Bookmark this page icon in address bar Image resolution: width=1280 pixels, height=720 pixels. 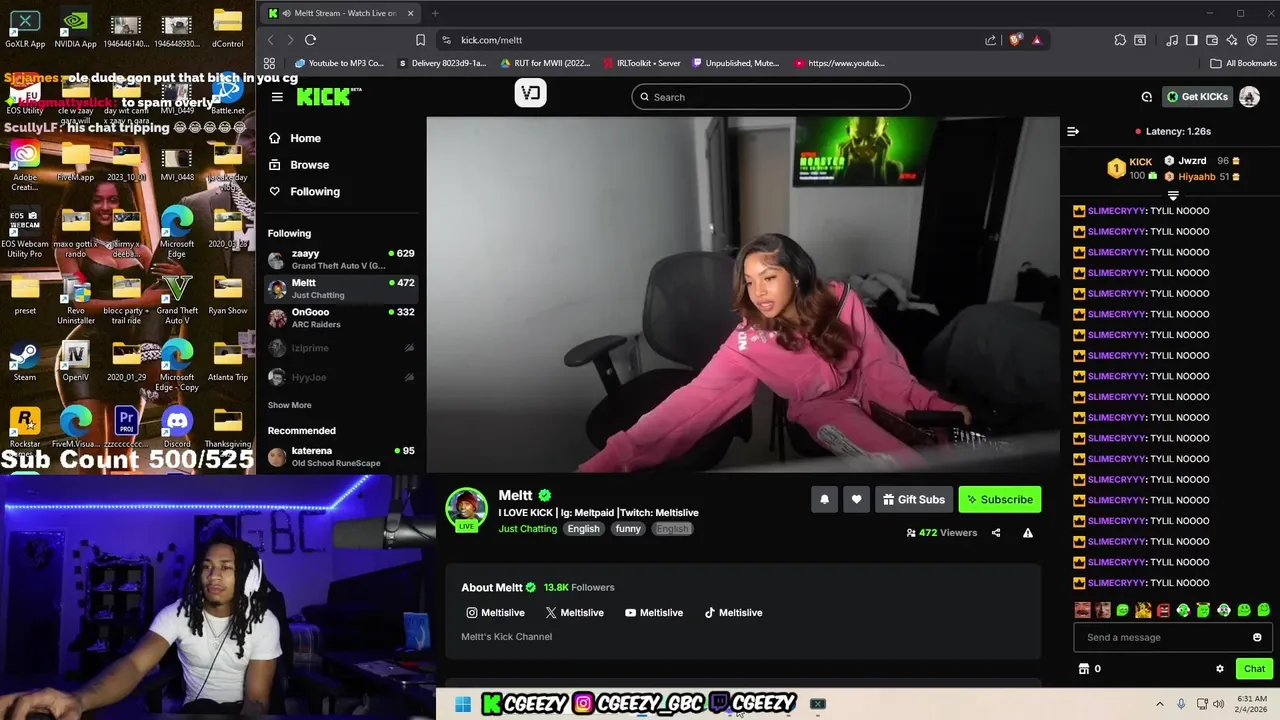(420, 40)
